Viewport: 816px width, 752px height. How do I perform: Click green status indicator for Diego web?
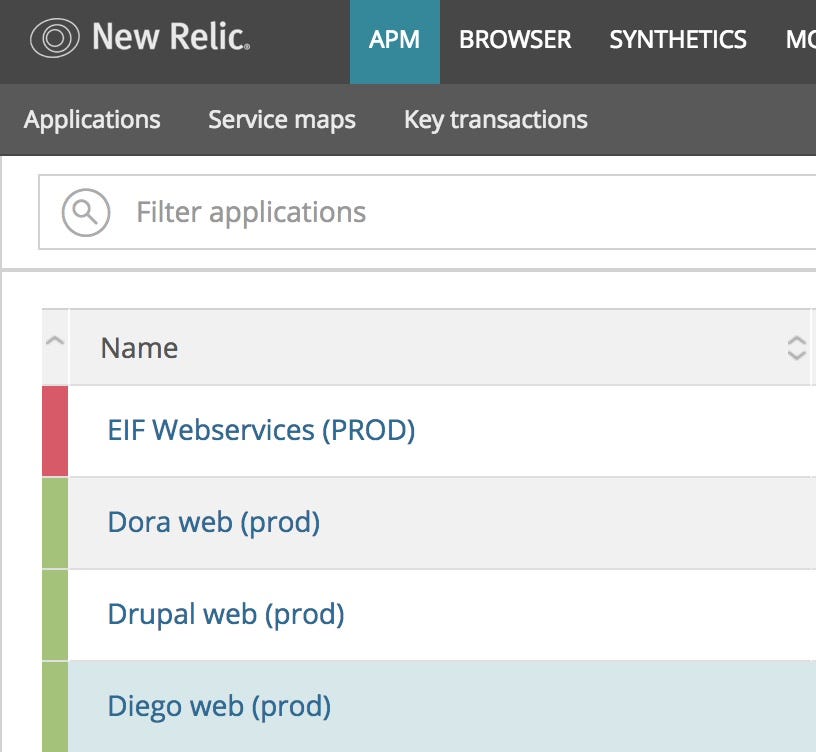point(55,707)
